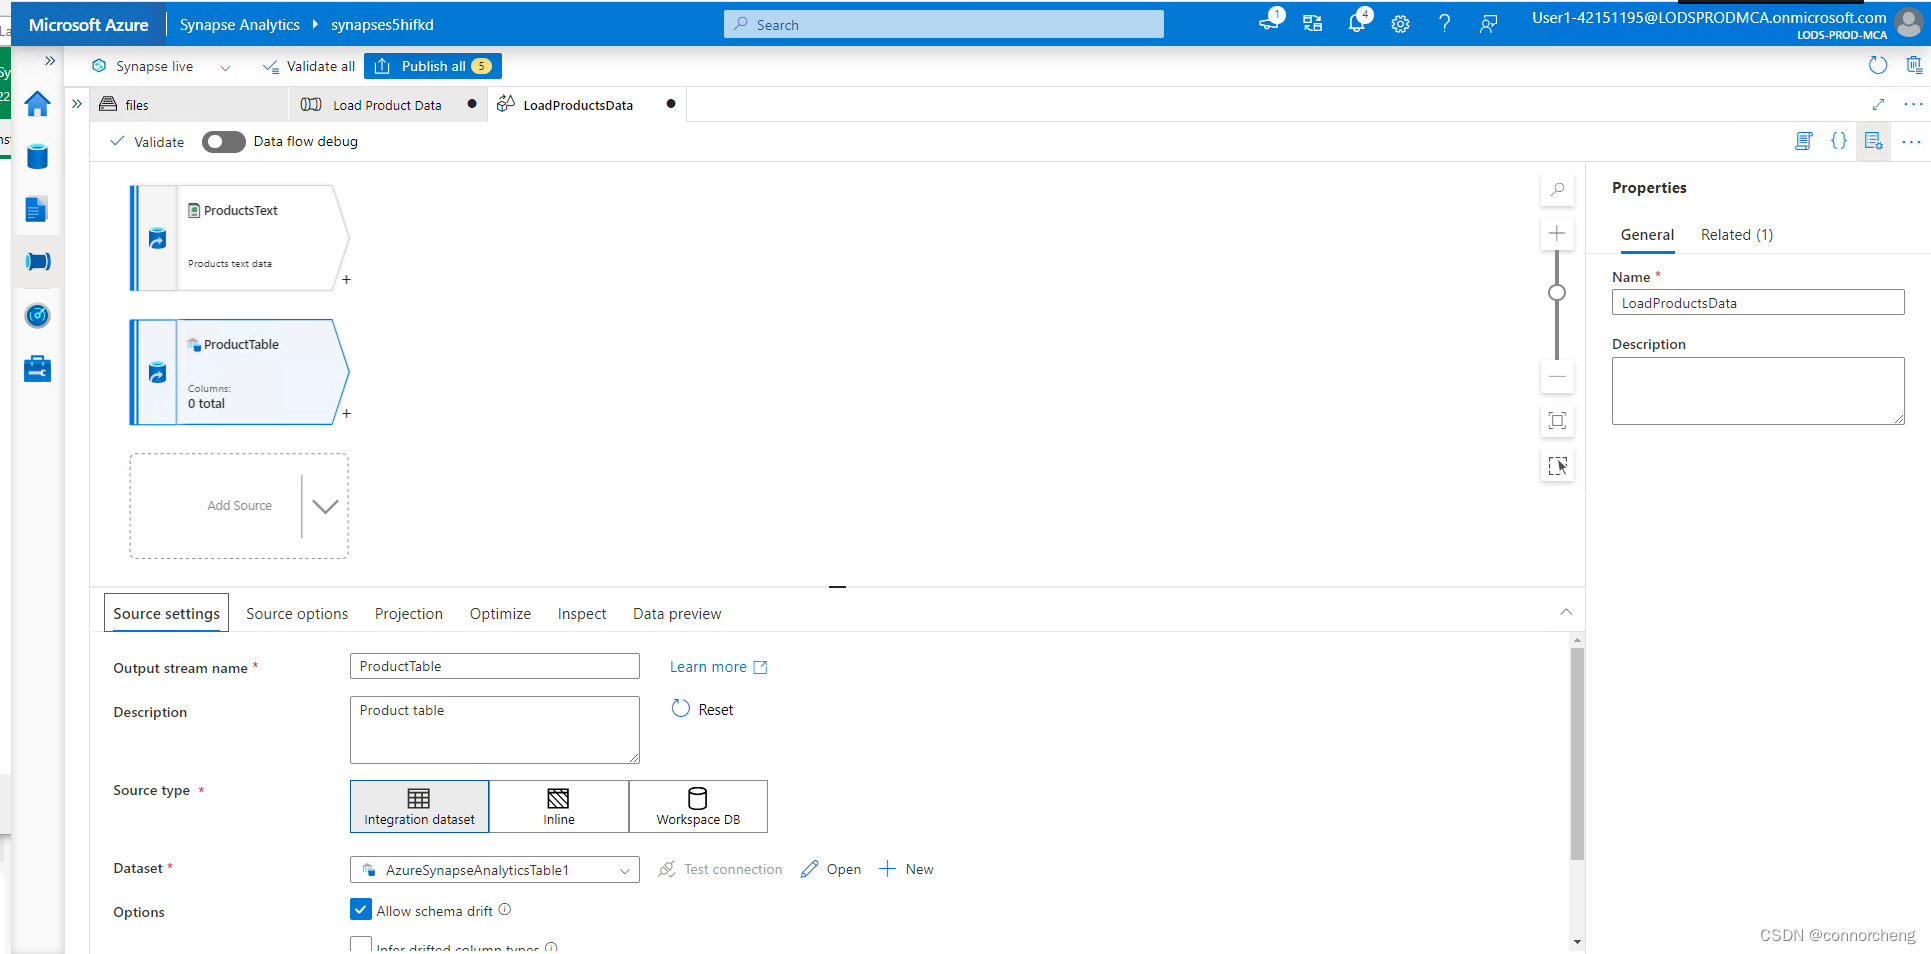The width and height of the screenshot is (1931, 954).
Task: Search the data flow canvas
Action: tap(1557, 189)
